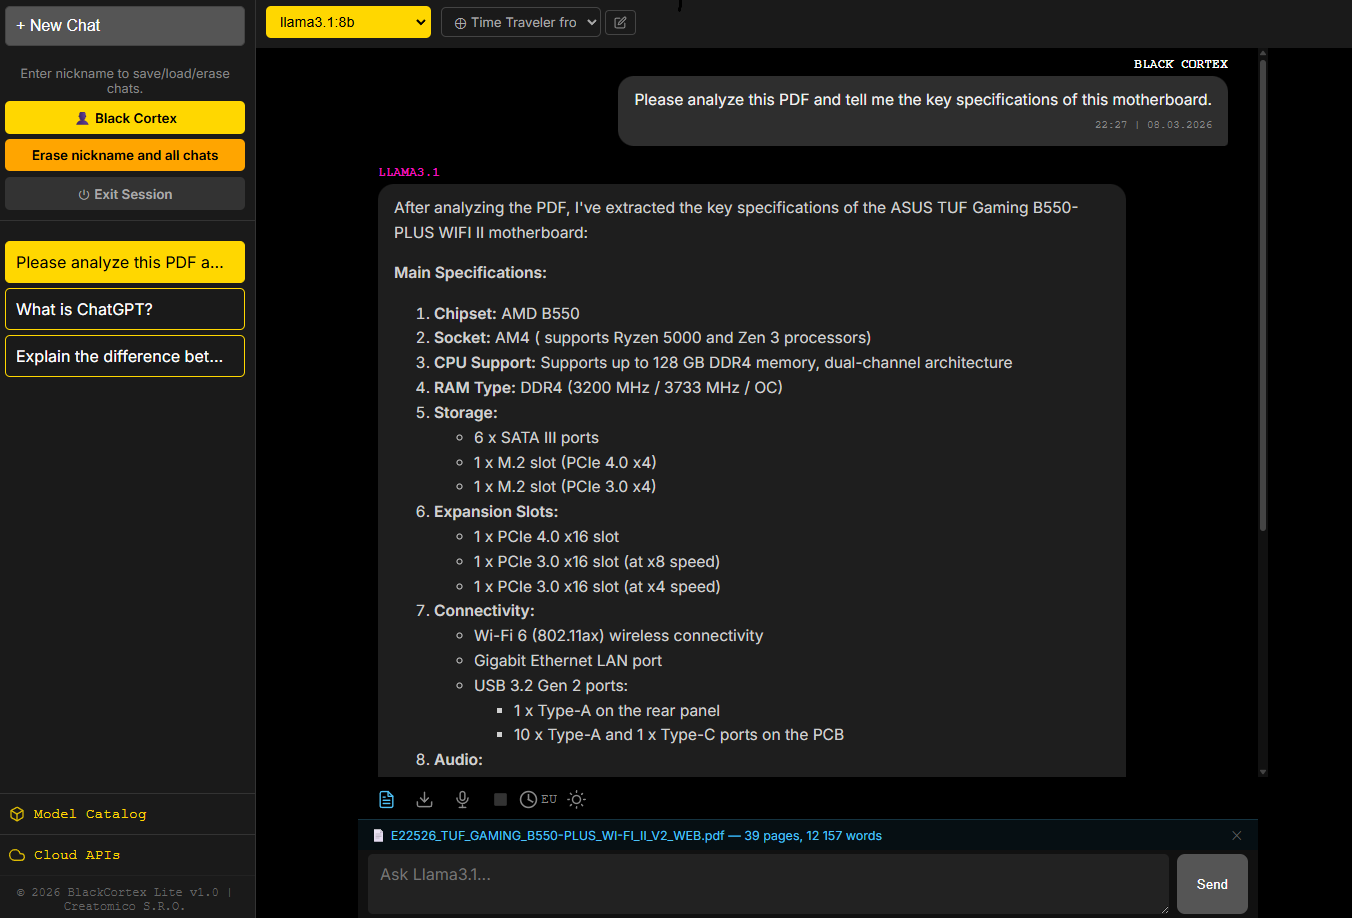
Task: Stop generation with the square stop icon
Action: click(x=500, y=799)
